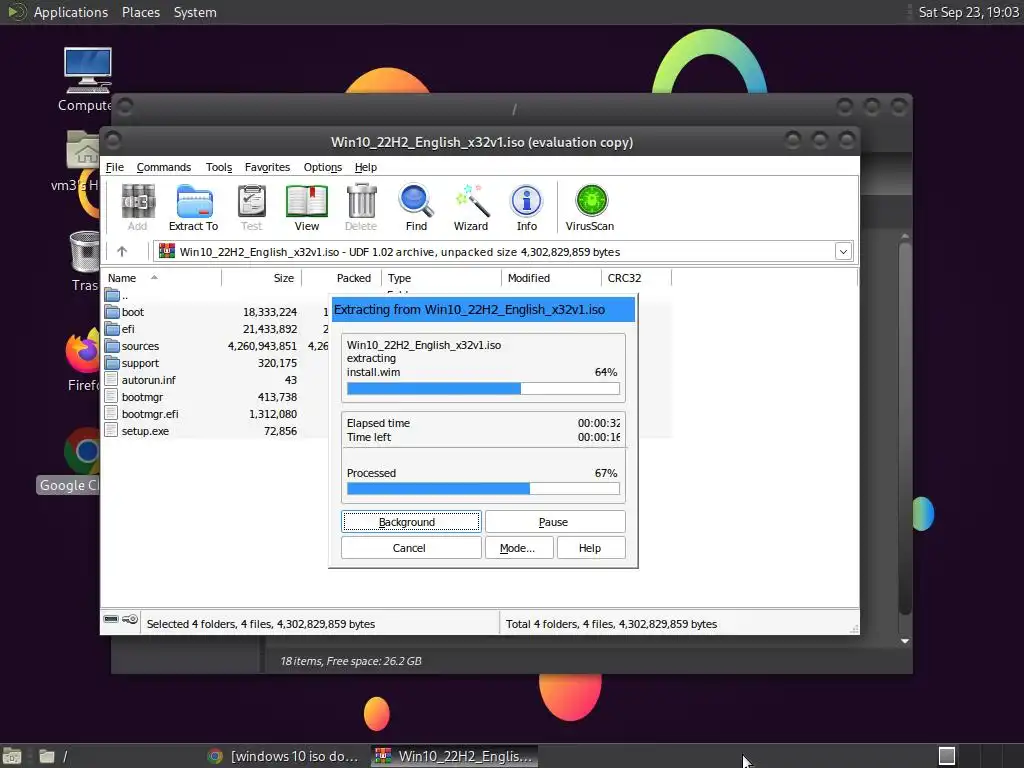Sort by the Name column header
Screen dimensions: 1024x768
click(162, 278)
